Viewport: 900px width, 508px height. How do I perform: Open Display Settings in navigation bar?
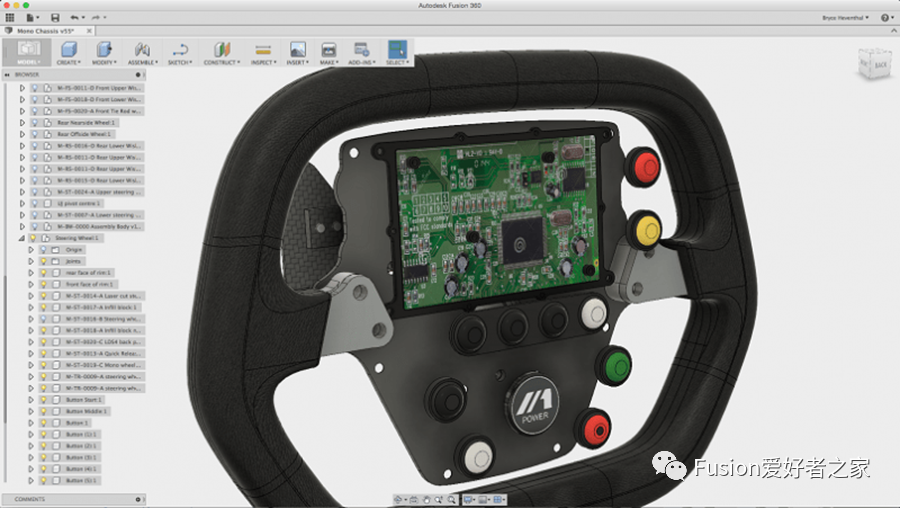pyautogui.click(x=469, y=499)
